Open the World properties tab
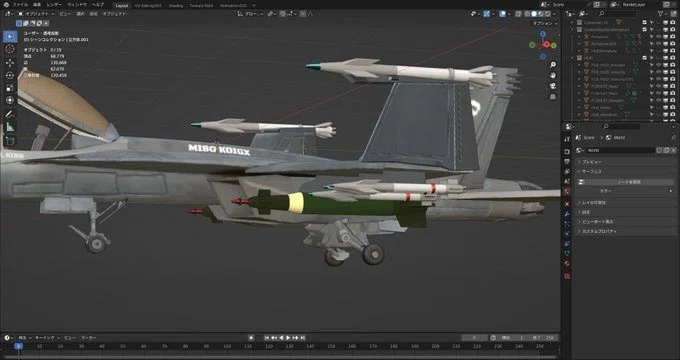This screenshot has height=360, width=680. [567, 191]
